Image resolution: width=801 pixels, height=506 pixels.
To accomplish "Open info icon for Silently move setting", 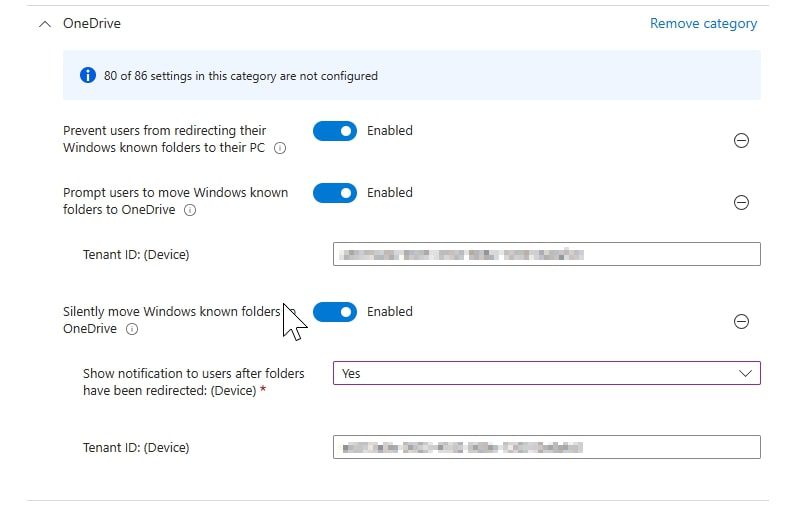I will click(132, 329).
